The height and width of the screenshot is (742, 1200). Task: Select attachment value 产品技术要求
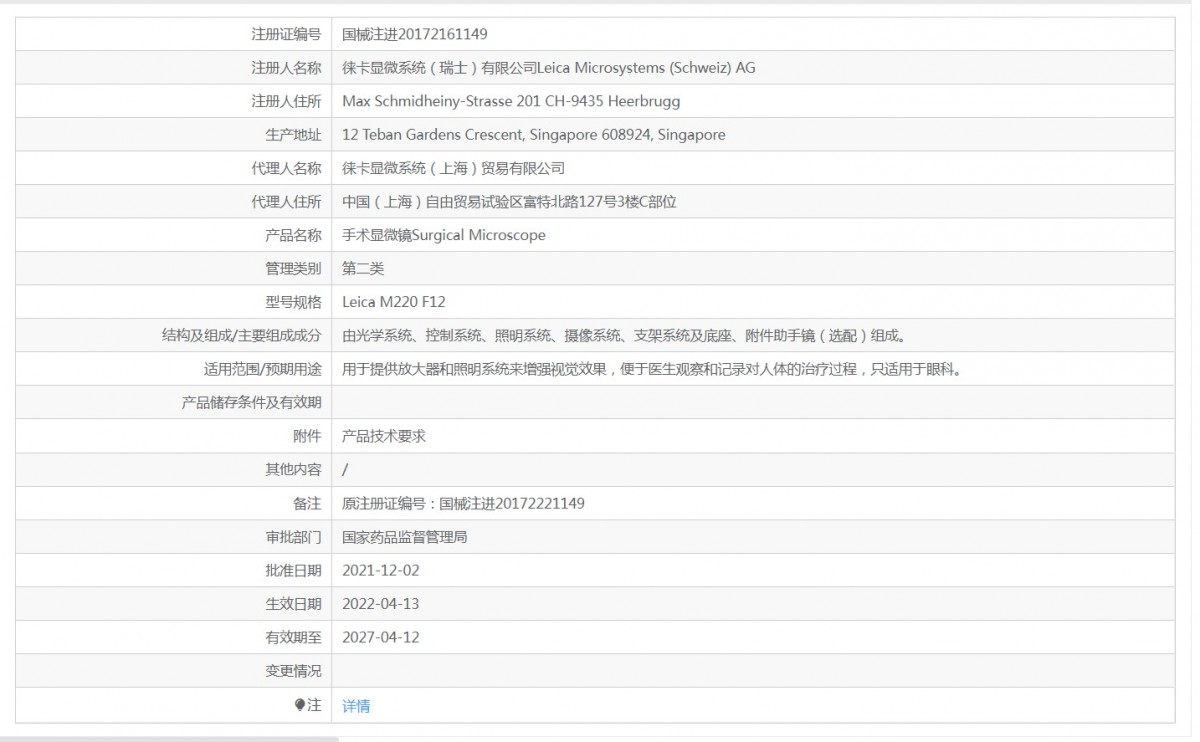(x=384, y=436)
